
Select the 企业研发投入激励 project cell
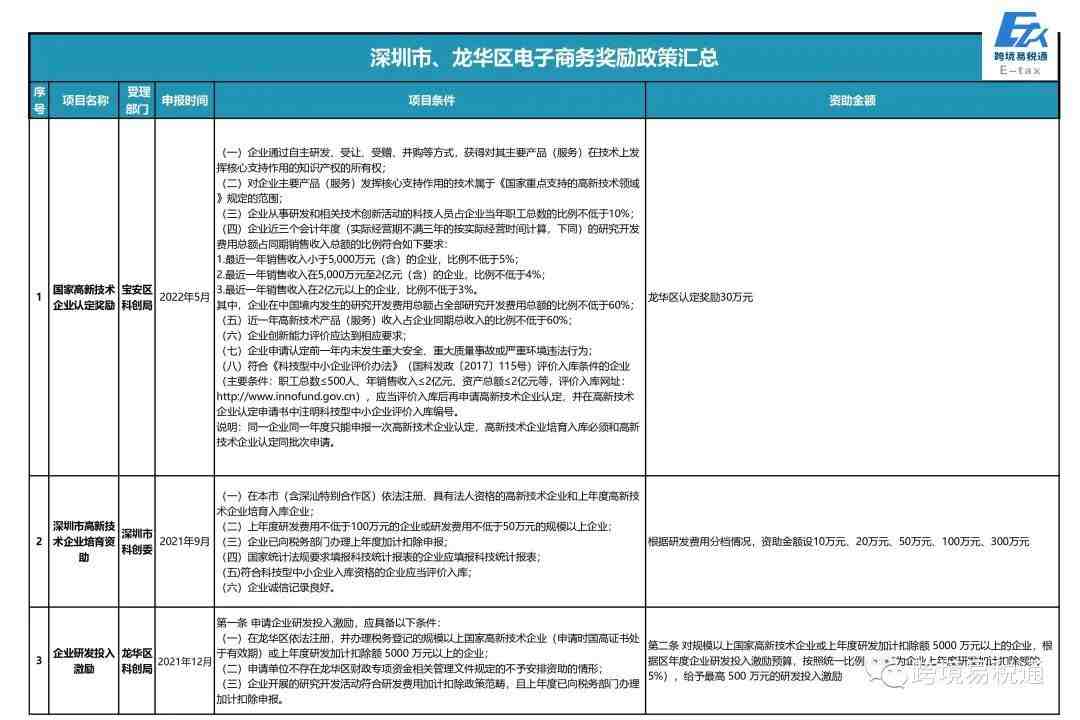85,660
